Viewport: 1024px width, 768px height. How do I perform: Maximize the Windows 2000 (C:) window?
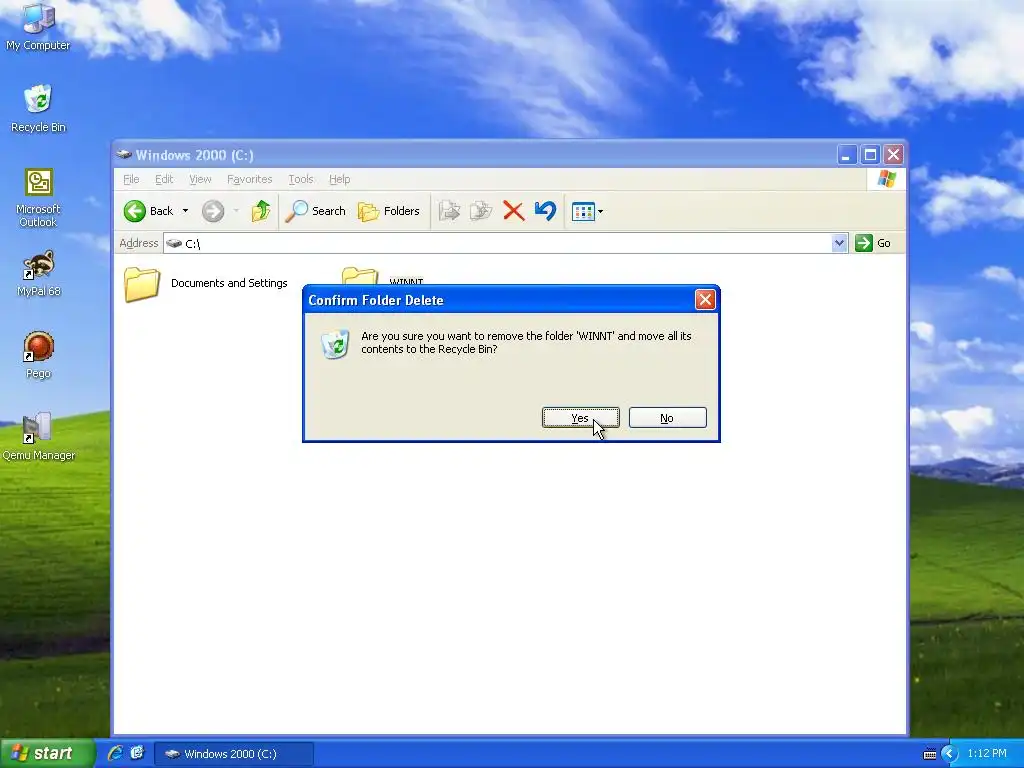(871, 155)
